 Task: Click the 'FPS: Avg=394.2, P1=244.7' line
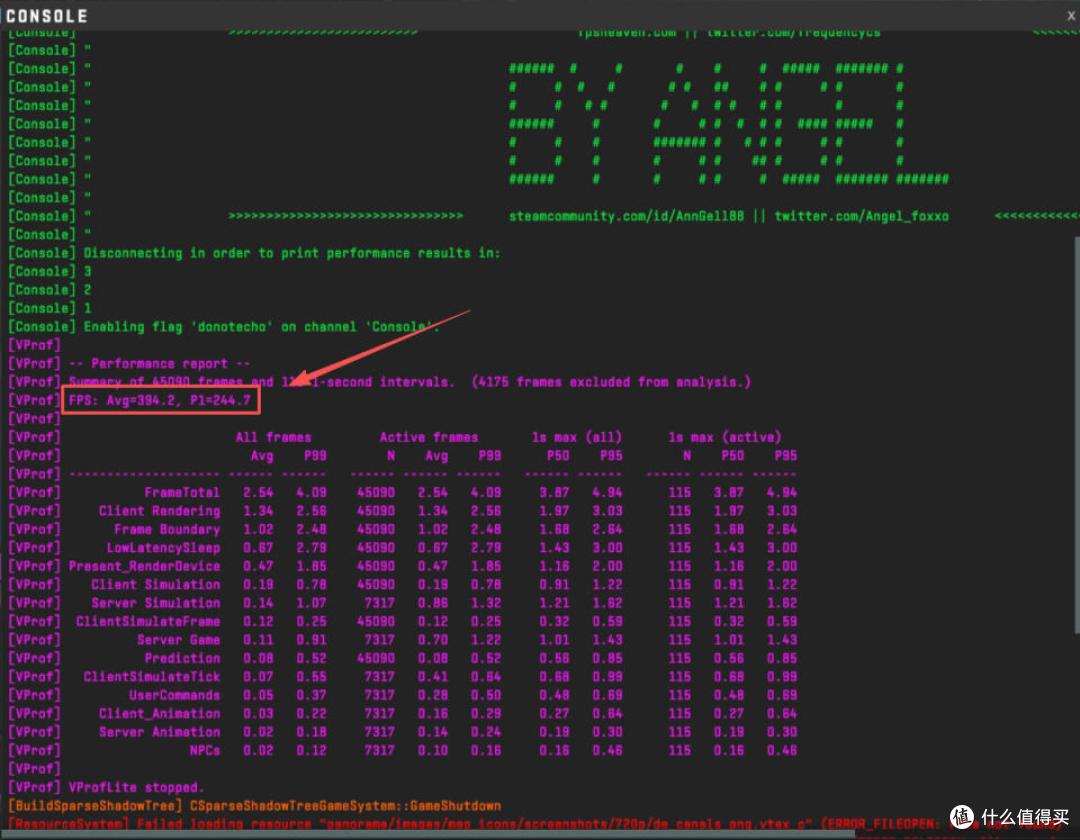pos(160,400)
